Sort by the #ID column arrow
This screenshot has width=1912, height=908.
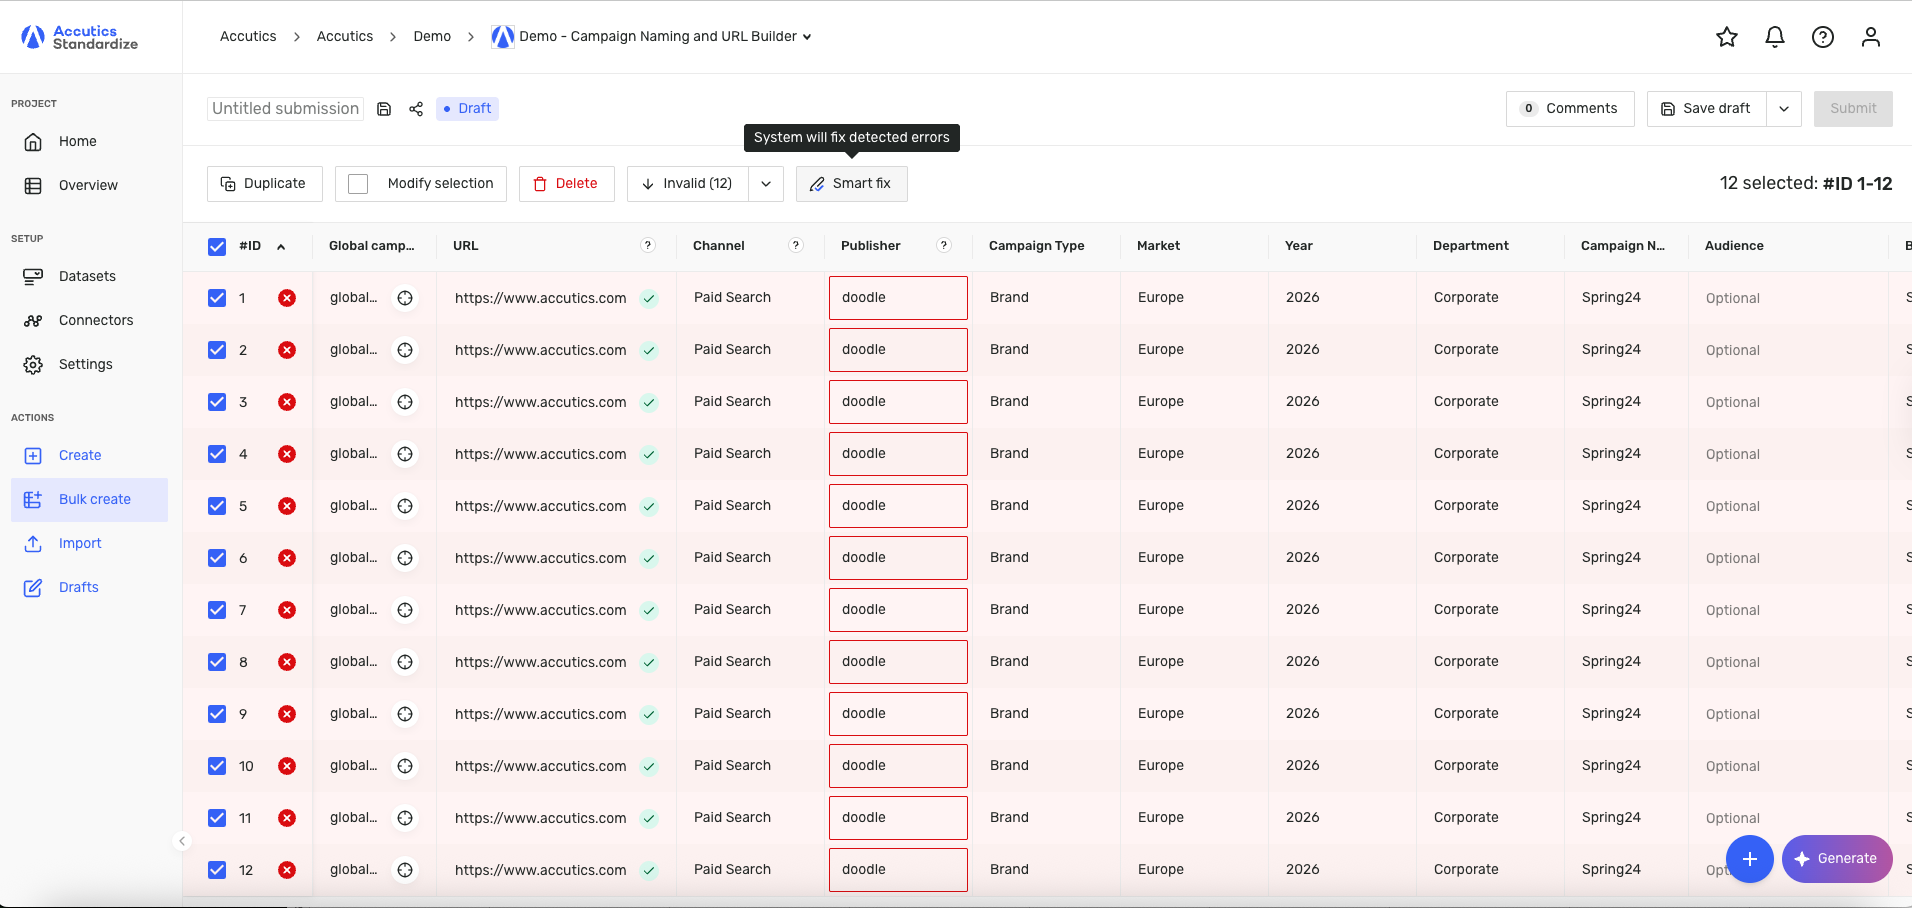(x=281, y=247)
